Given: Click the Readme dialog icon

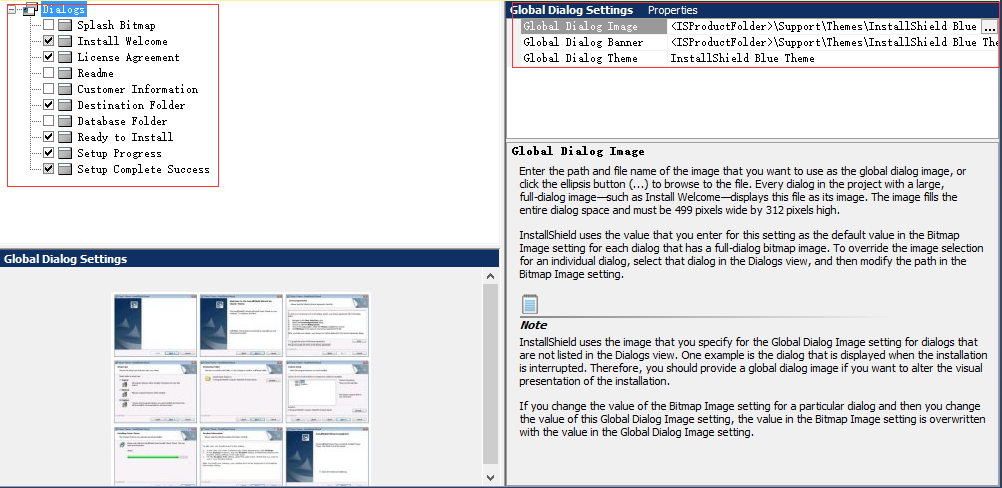Looking at the screenshot, I should click(x=65, y=73).
